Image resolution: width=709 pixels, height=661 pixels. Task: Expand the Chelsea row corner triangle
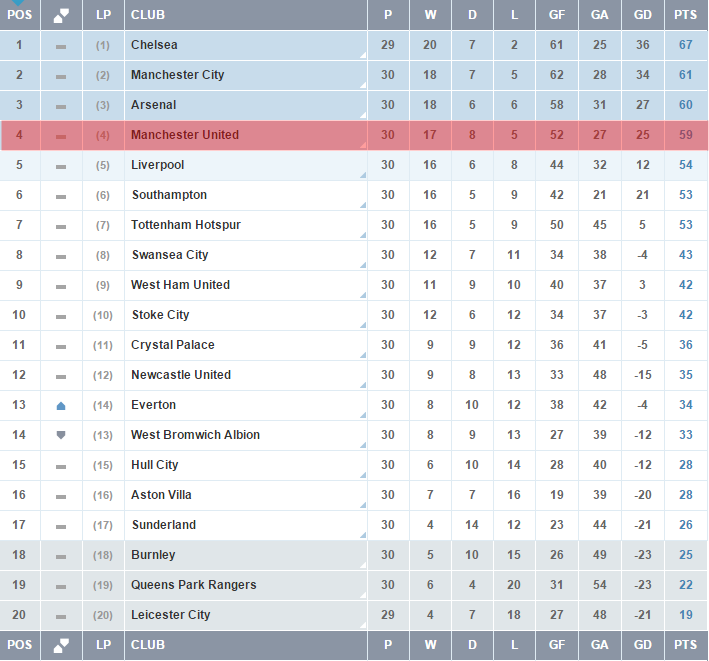click(x=362, y=56)
